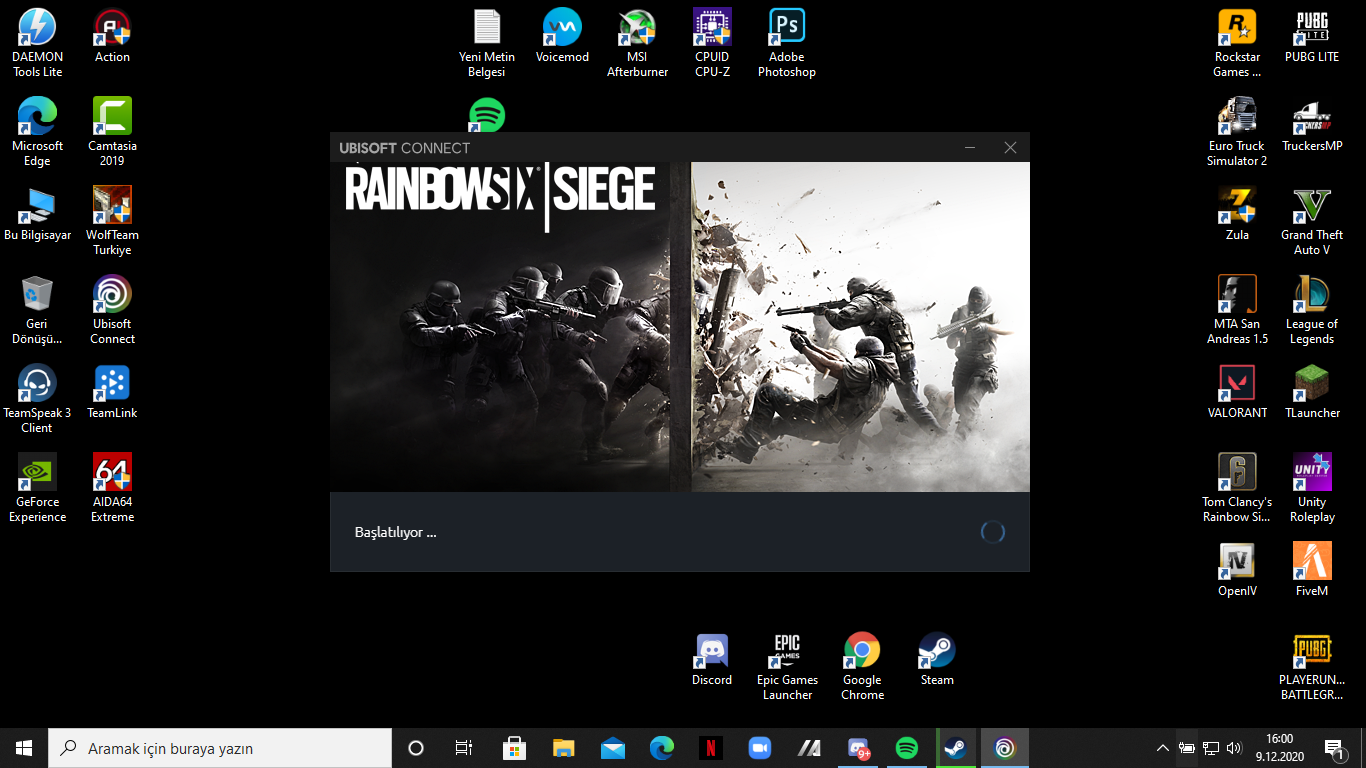1366x768 pixels.
Task: Click the taskbar search box
Action: [220, 748]
